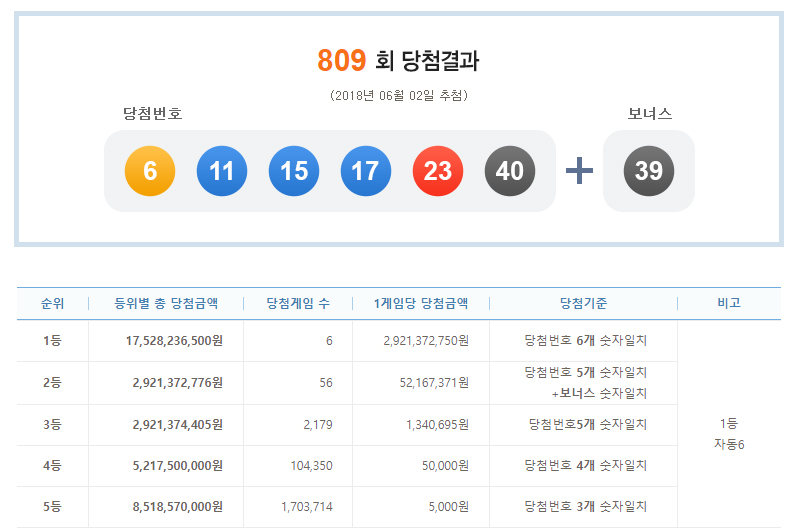Click the 등위별 총 당첨금액 column header

click(166, 303)
